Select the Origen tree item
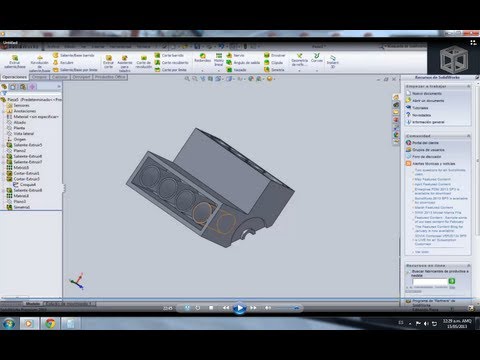 (x=20, y=139)
